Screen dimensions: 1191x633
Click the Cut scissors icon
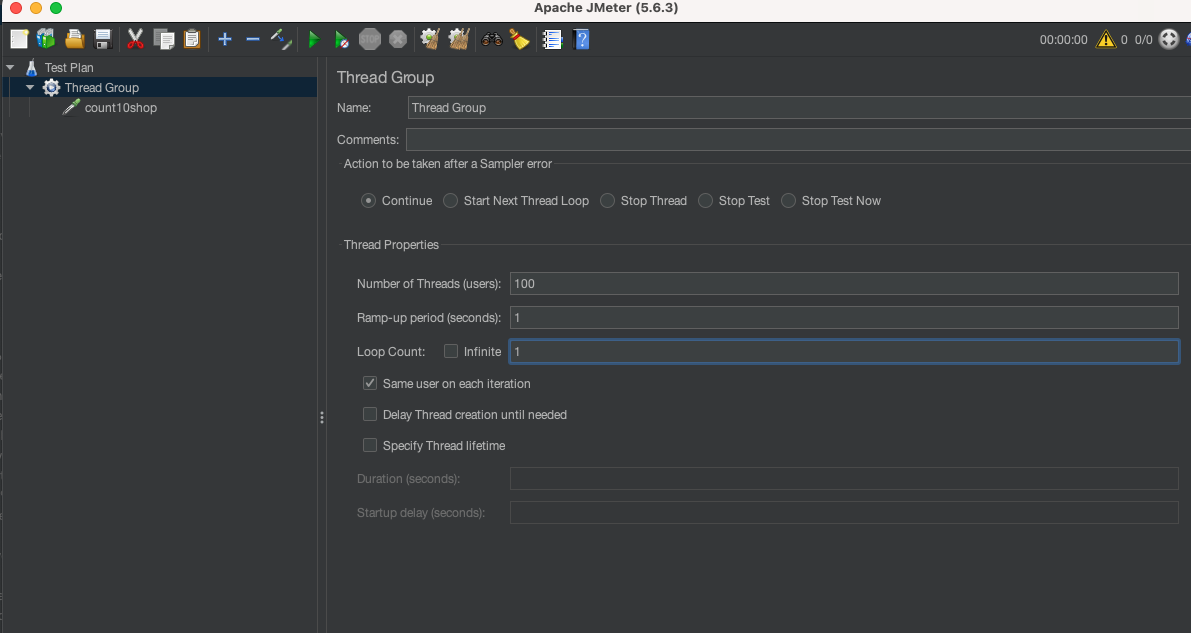pos(135,39)
